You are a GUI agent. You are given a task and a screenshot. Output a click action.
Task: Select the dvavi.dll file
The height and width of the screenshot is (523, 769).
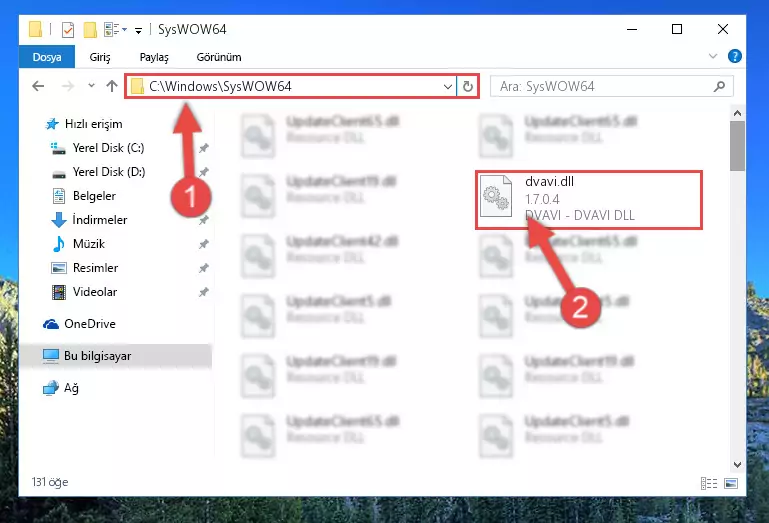point(589,200)
